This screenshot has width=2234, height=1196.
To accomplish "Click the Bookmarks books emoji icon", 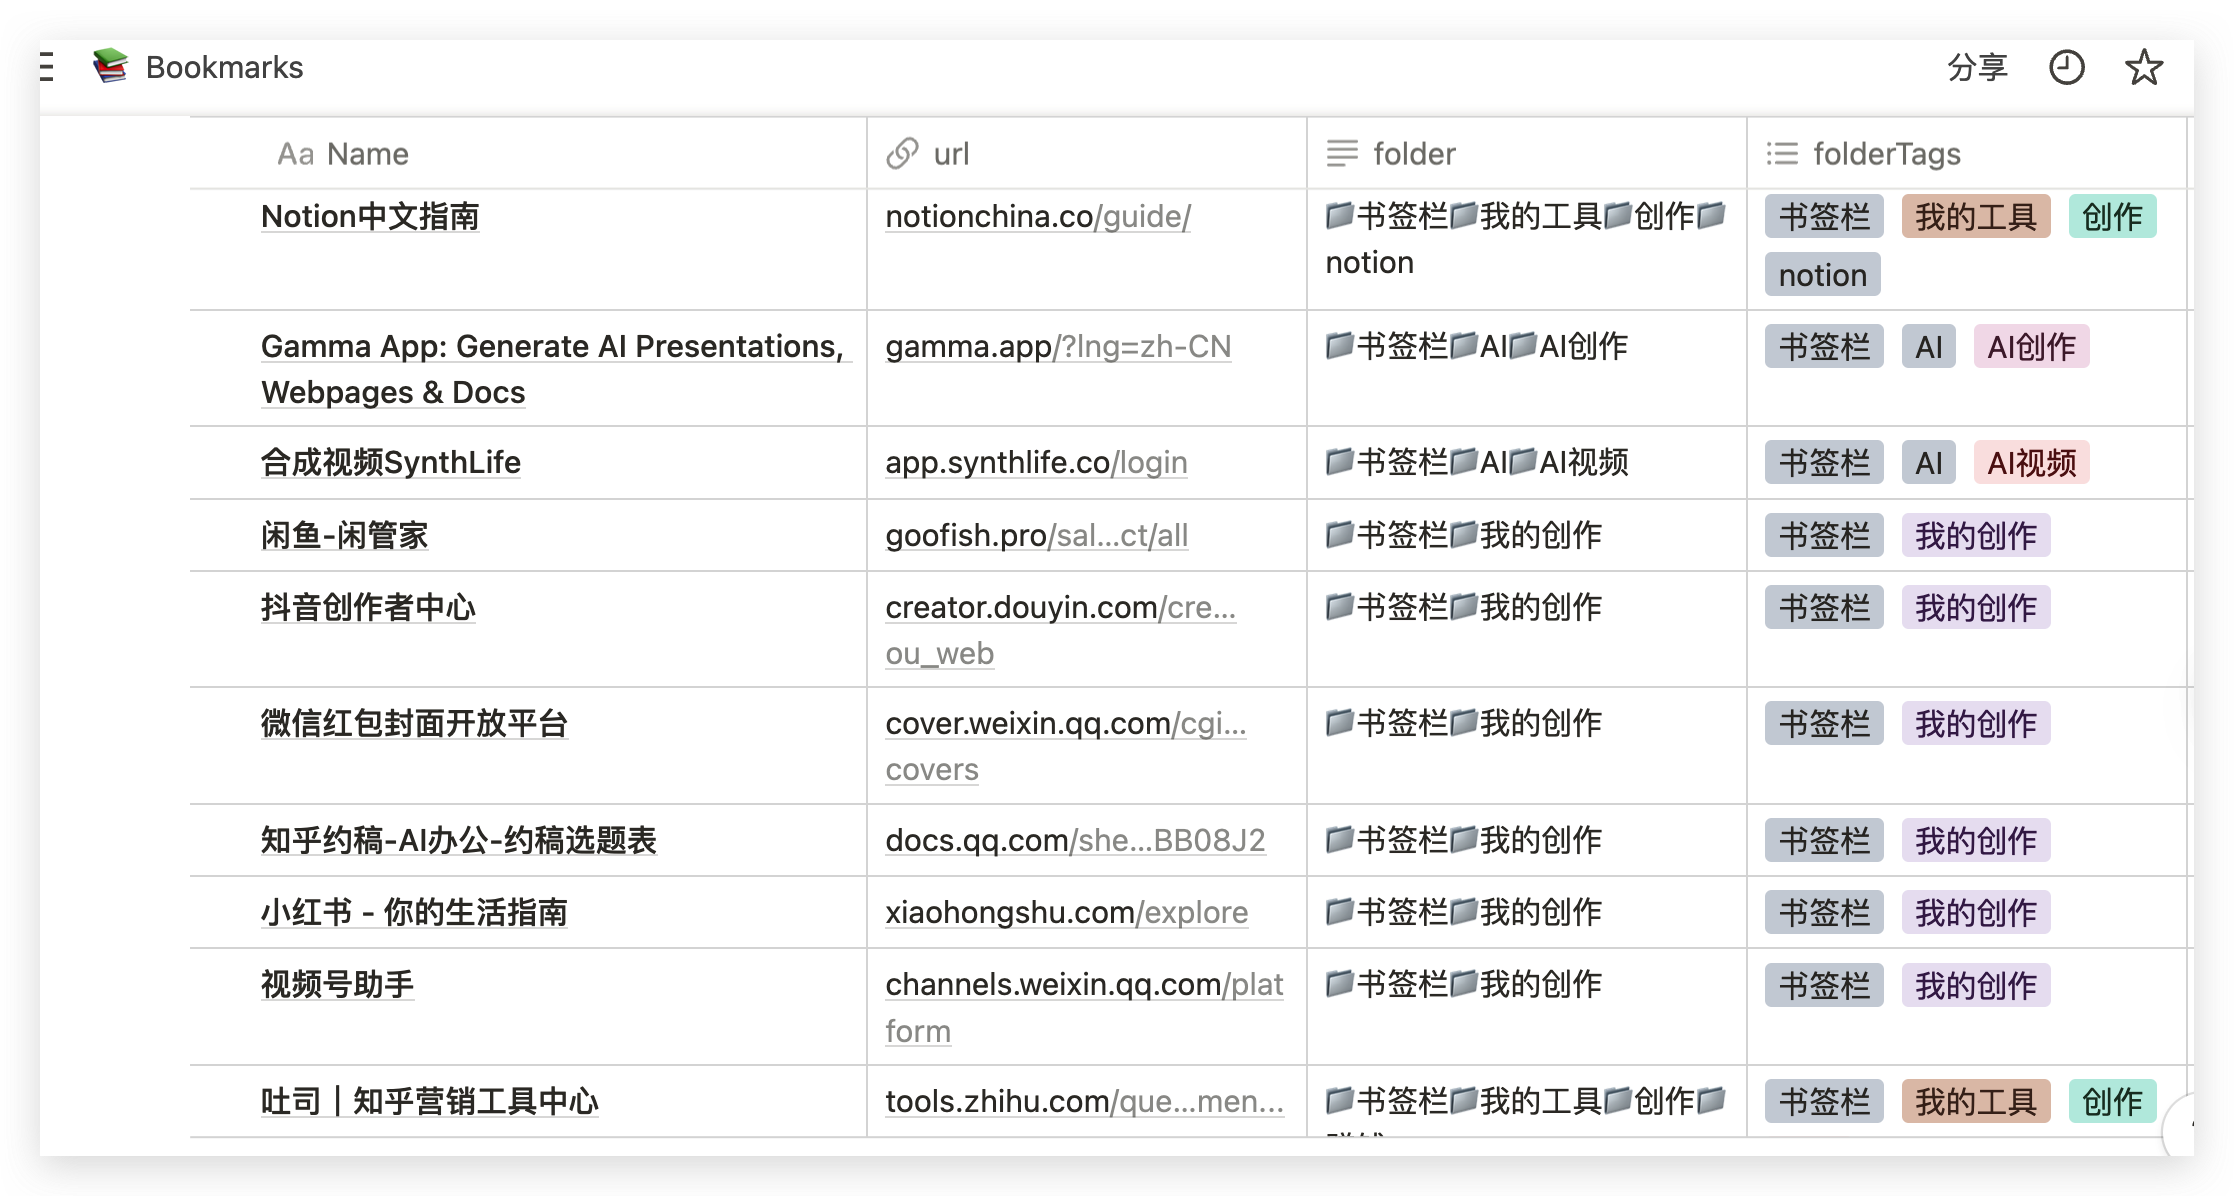I will (x=111, y=66).
